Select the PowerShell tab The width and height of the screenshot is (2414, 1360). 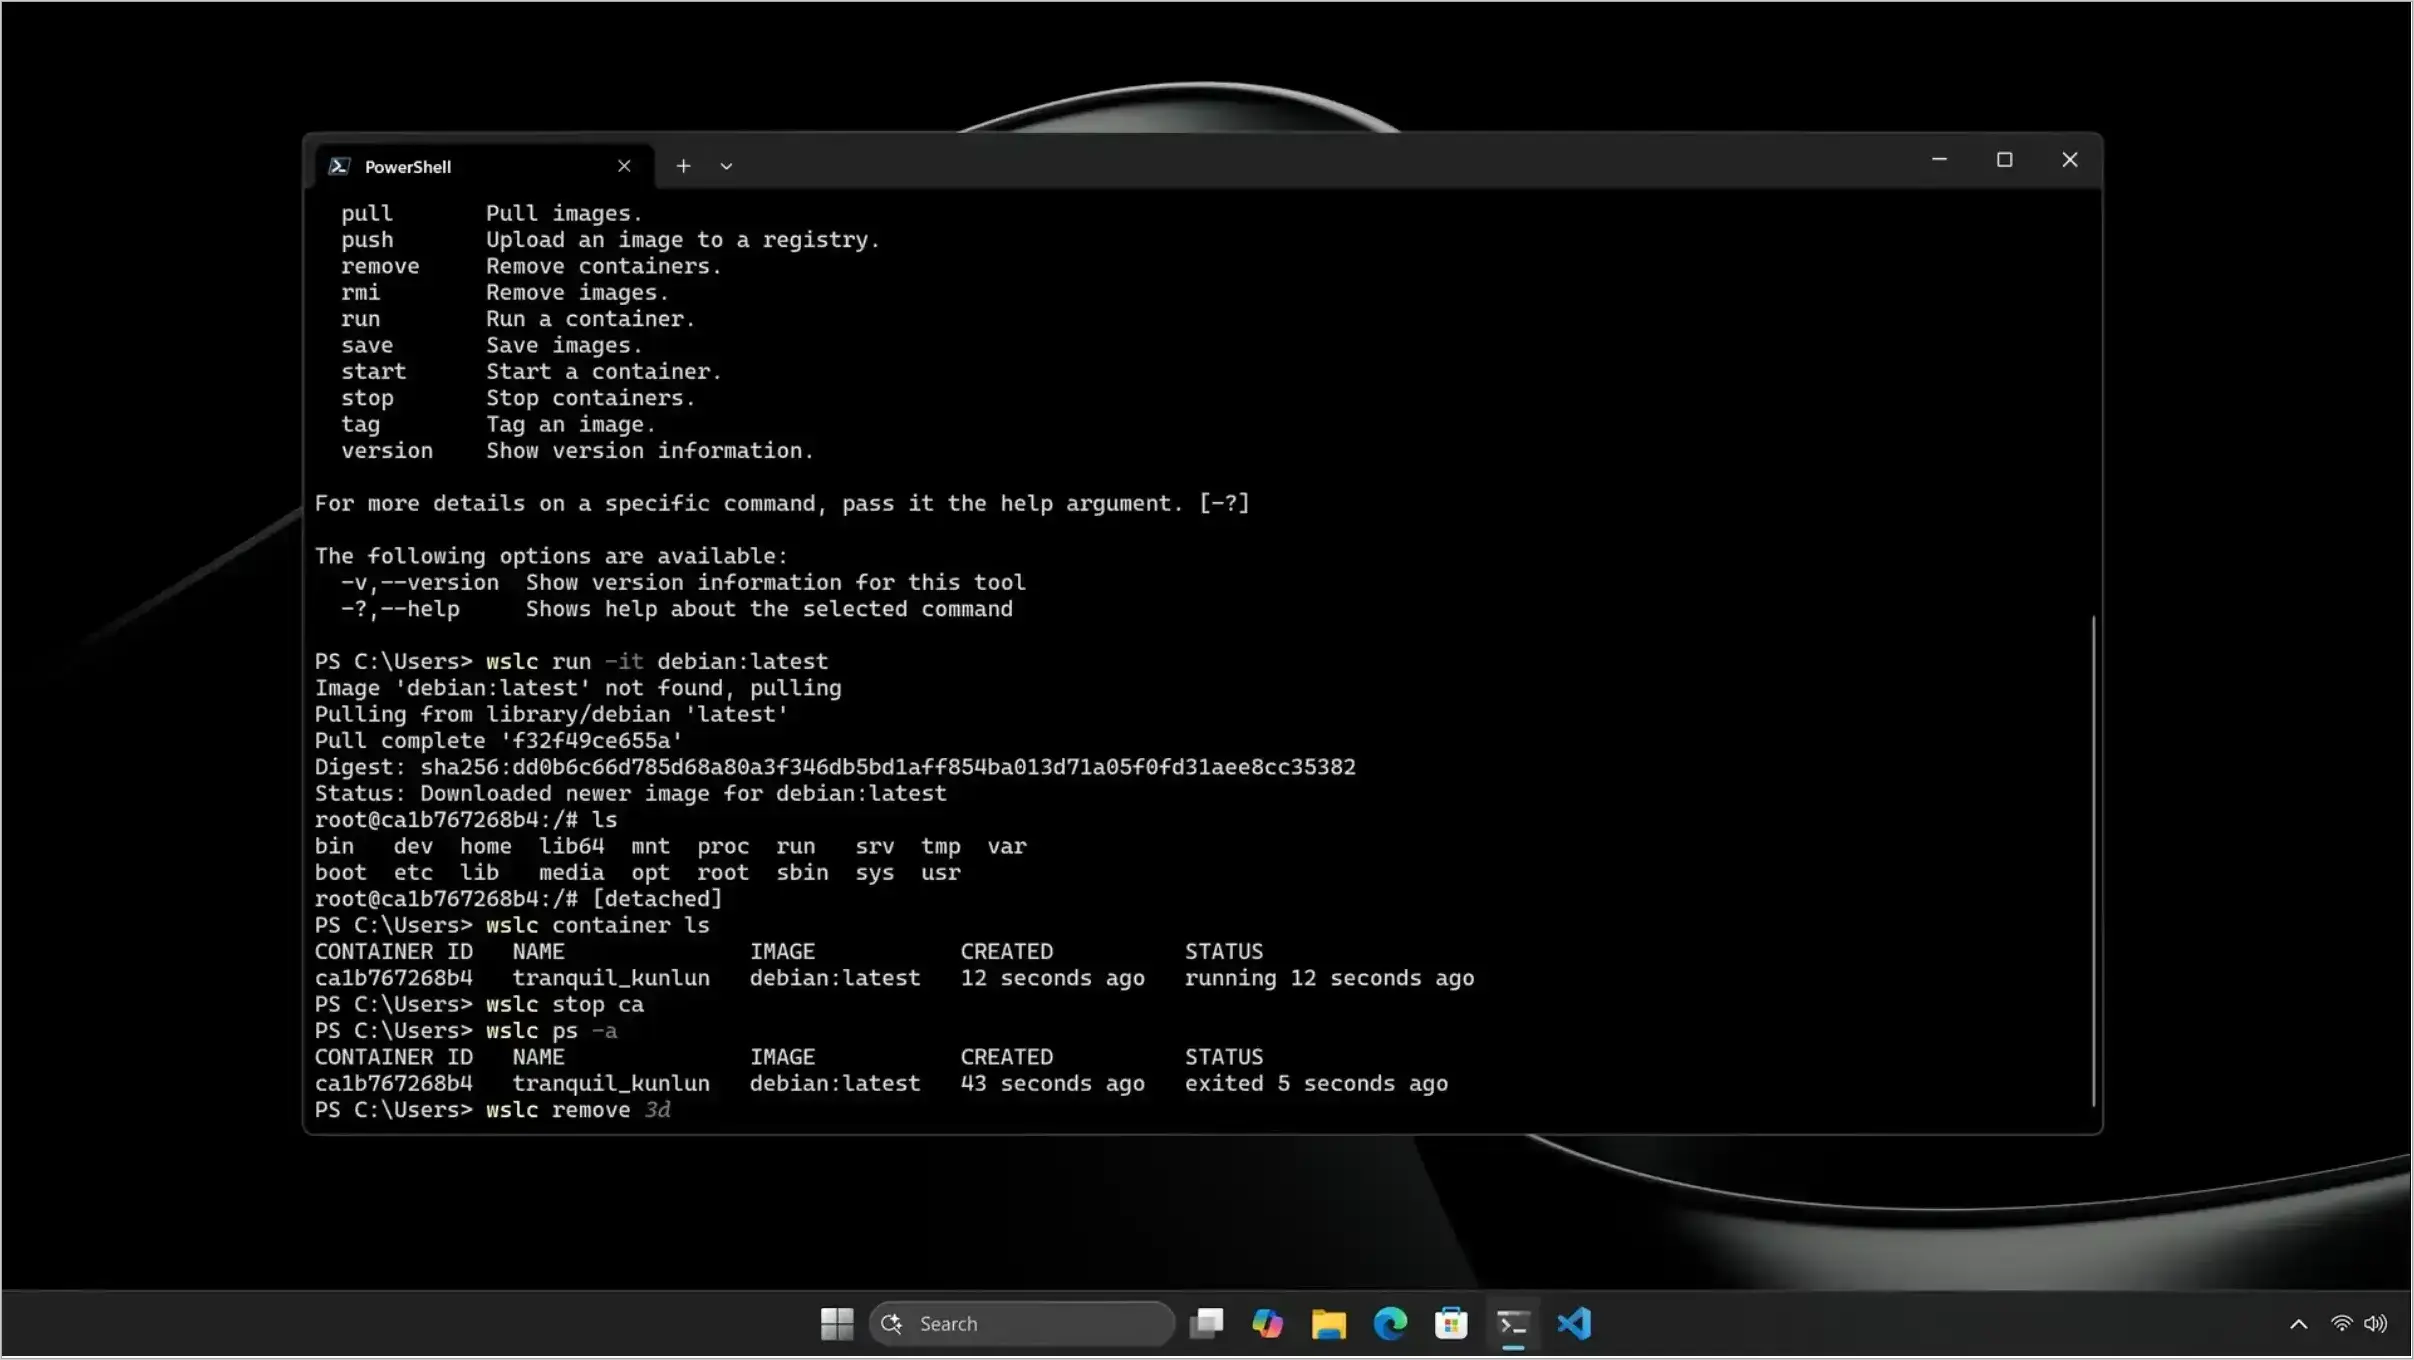[484, 166]
